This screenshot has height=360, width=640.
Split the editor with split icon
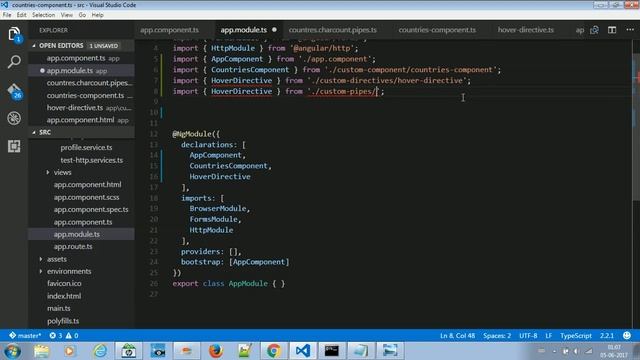(612, 30)
